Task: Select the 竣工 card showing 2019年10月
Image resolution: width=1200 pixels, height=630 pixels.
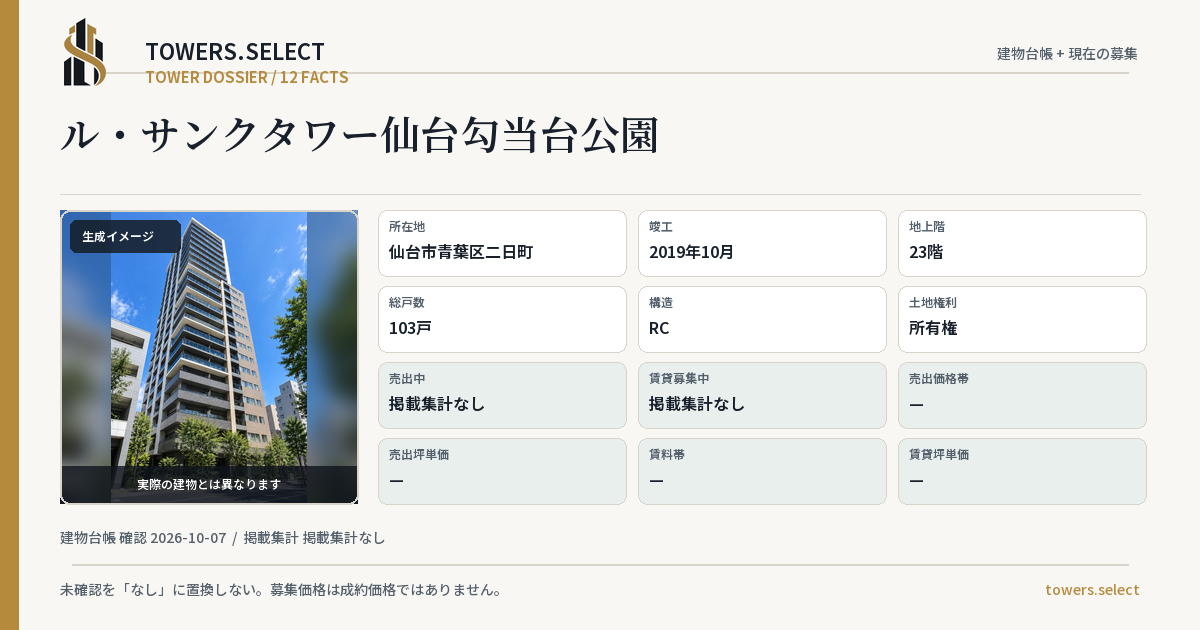Action: tap(762, 243)
